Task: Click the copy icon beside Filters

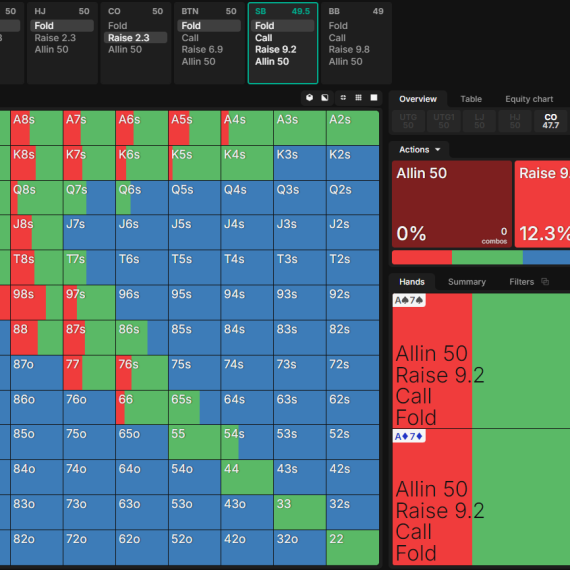Action: click(545, 281)
